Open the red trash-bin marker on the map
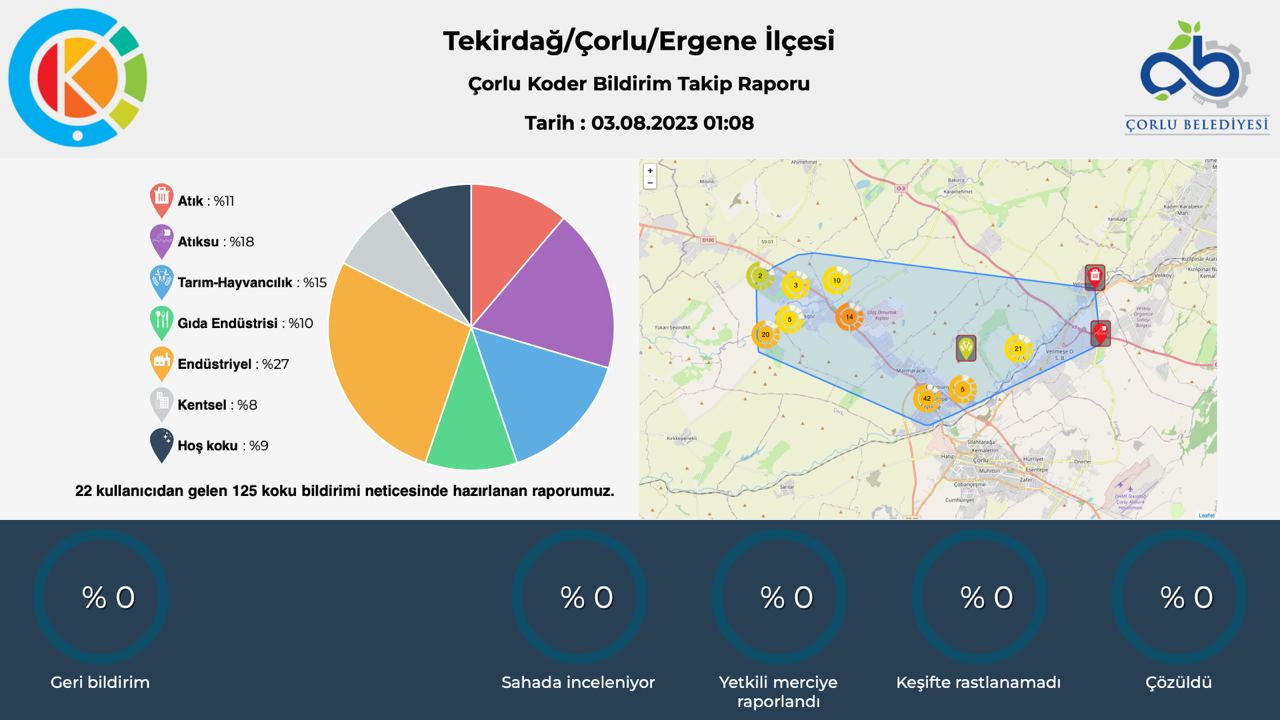1280x720 pixels. click(x=1095, y=277)
